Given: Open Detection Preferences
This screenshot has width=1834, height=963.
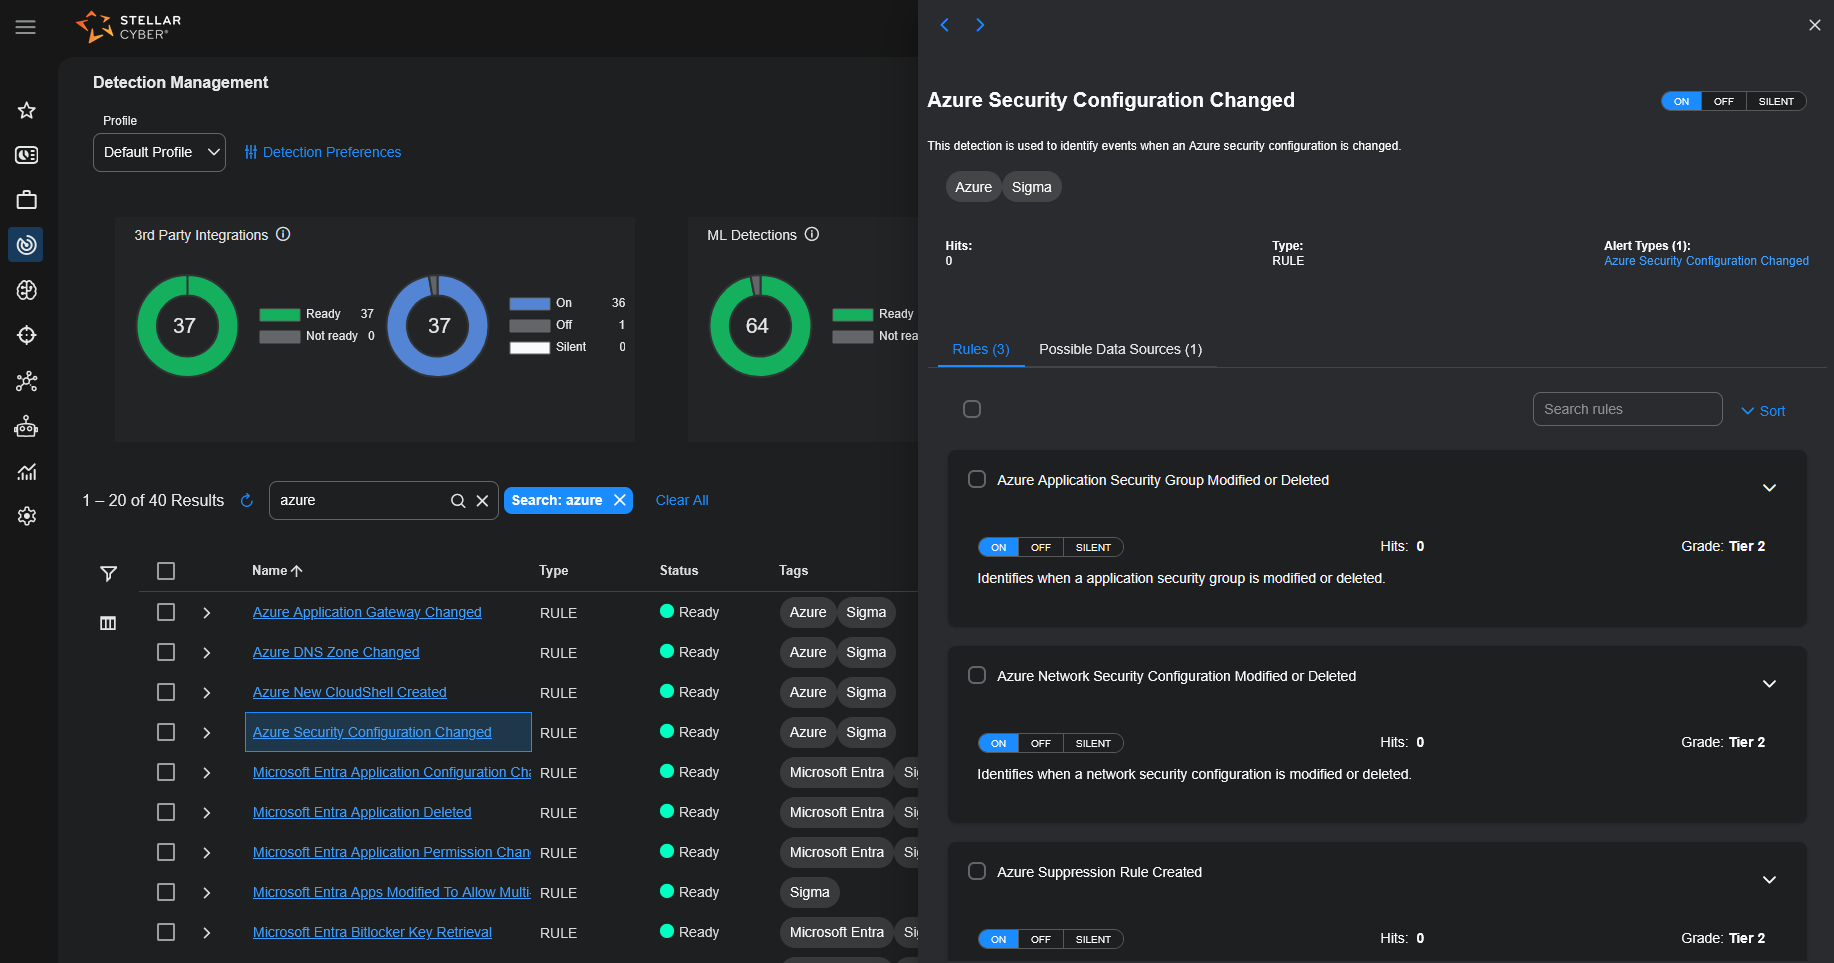Looking at the screenshot, I should tap(323, 152).
